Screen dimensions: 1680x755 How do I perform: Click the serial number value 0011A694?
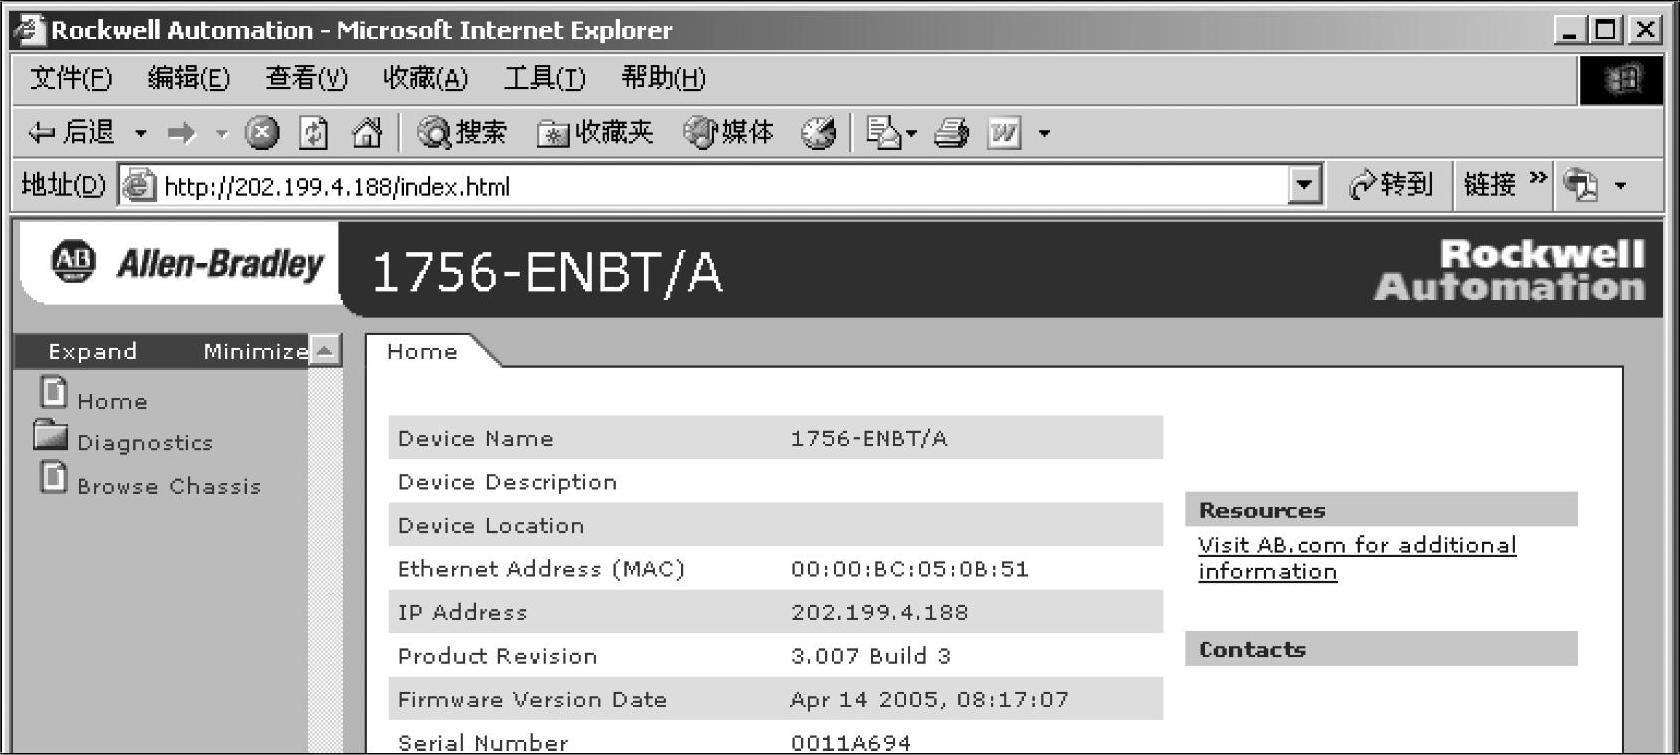[851, 743]
